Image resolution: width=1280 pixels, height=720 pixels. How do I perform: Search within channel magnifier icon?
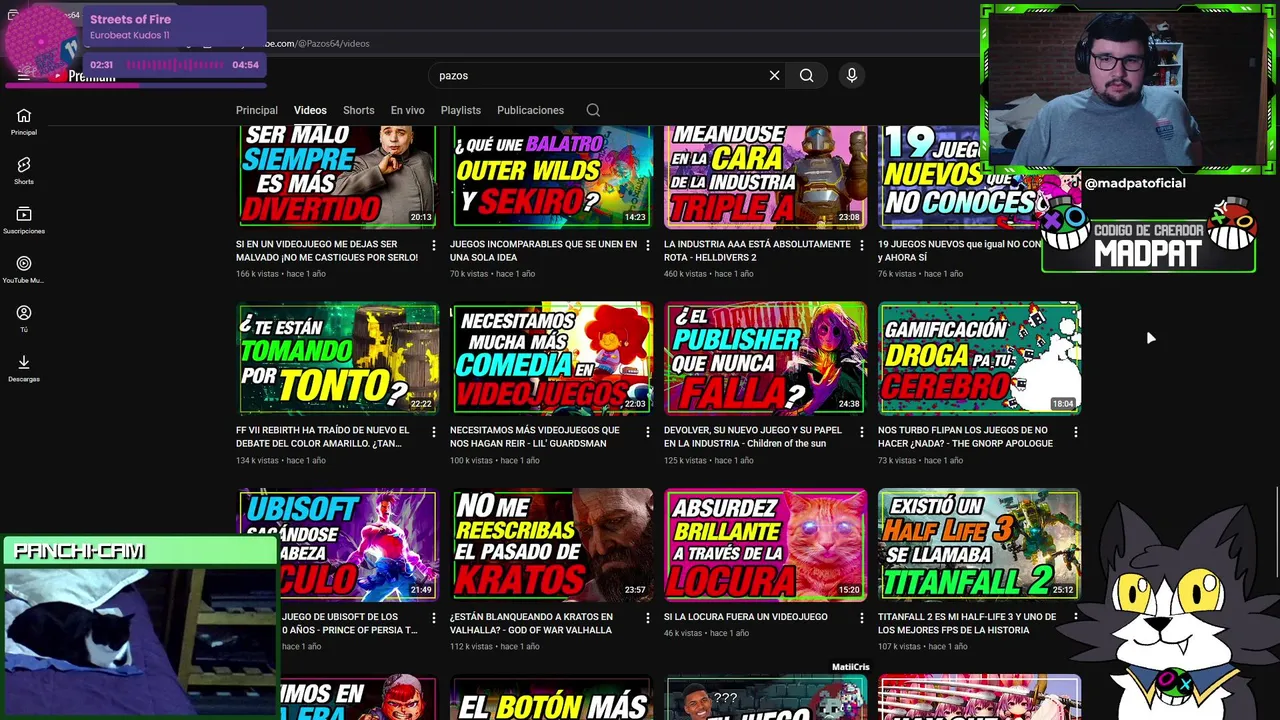pos(593,110)
